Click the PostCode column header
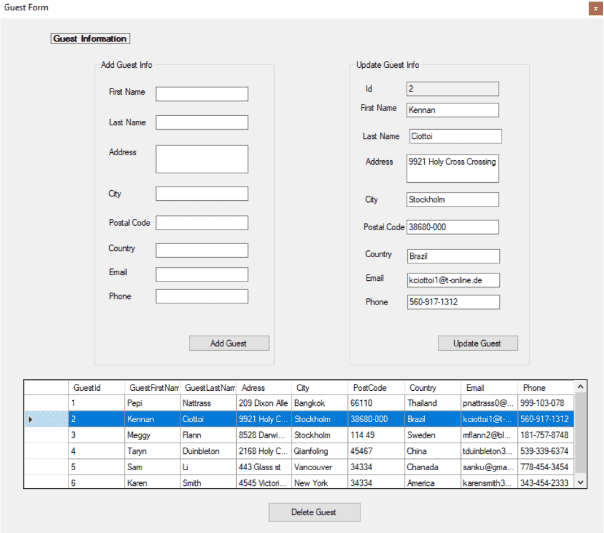This screenshot has height=533, width=604. point(376,388)
